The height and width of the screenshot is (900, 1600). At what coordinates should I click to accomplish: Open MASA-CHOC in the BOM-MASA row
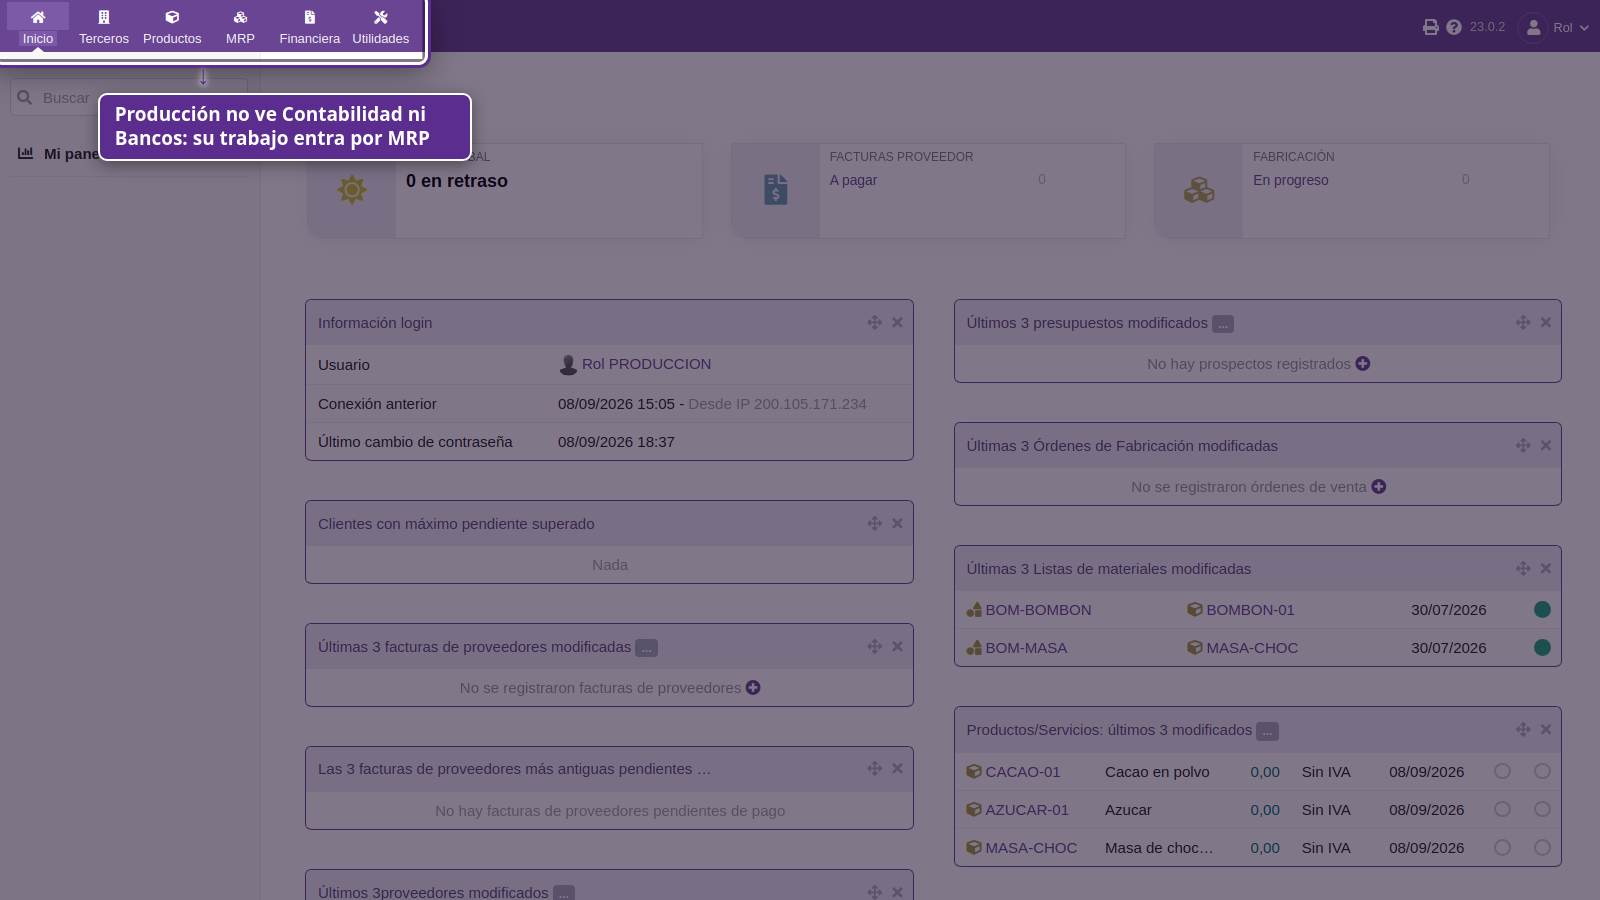(1243, 648)
